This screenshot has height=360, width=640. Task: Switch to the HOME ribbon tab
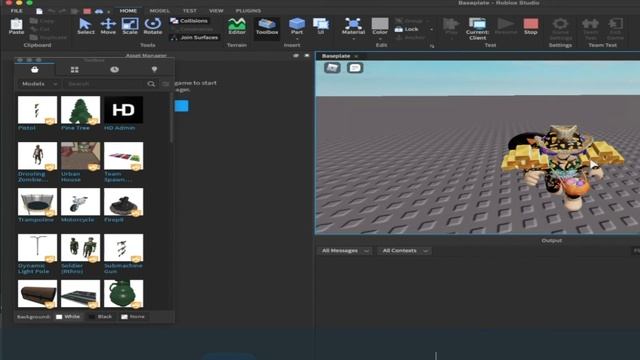click(128, 11)
